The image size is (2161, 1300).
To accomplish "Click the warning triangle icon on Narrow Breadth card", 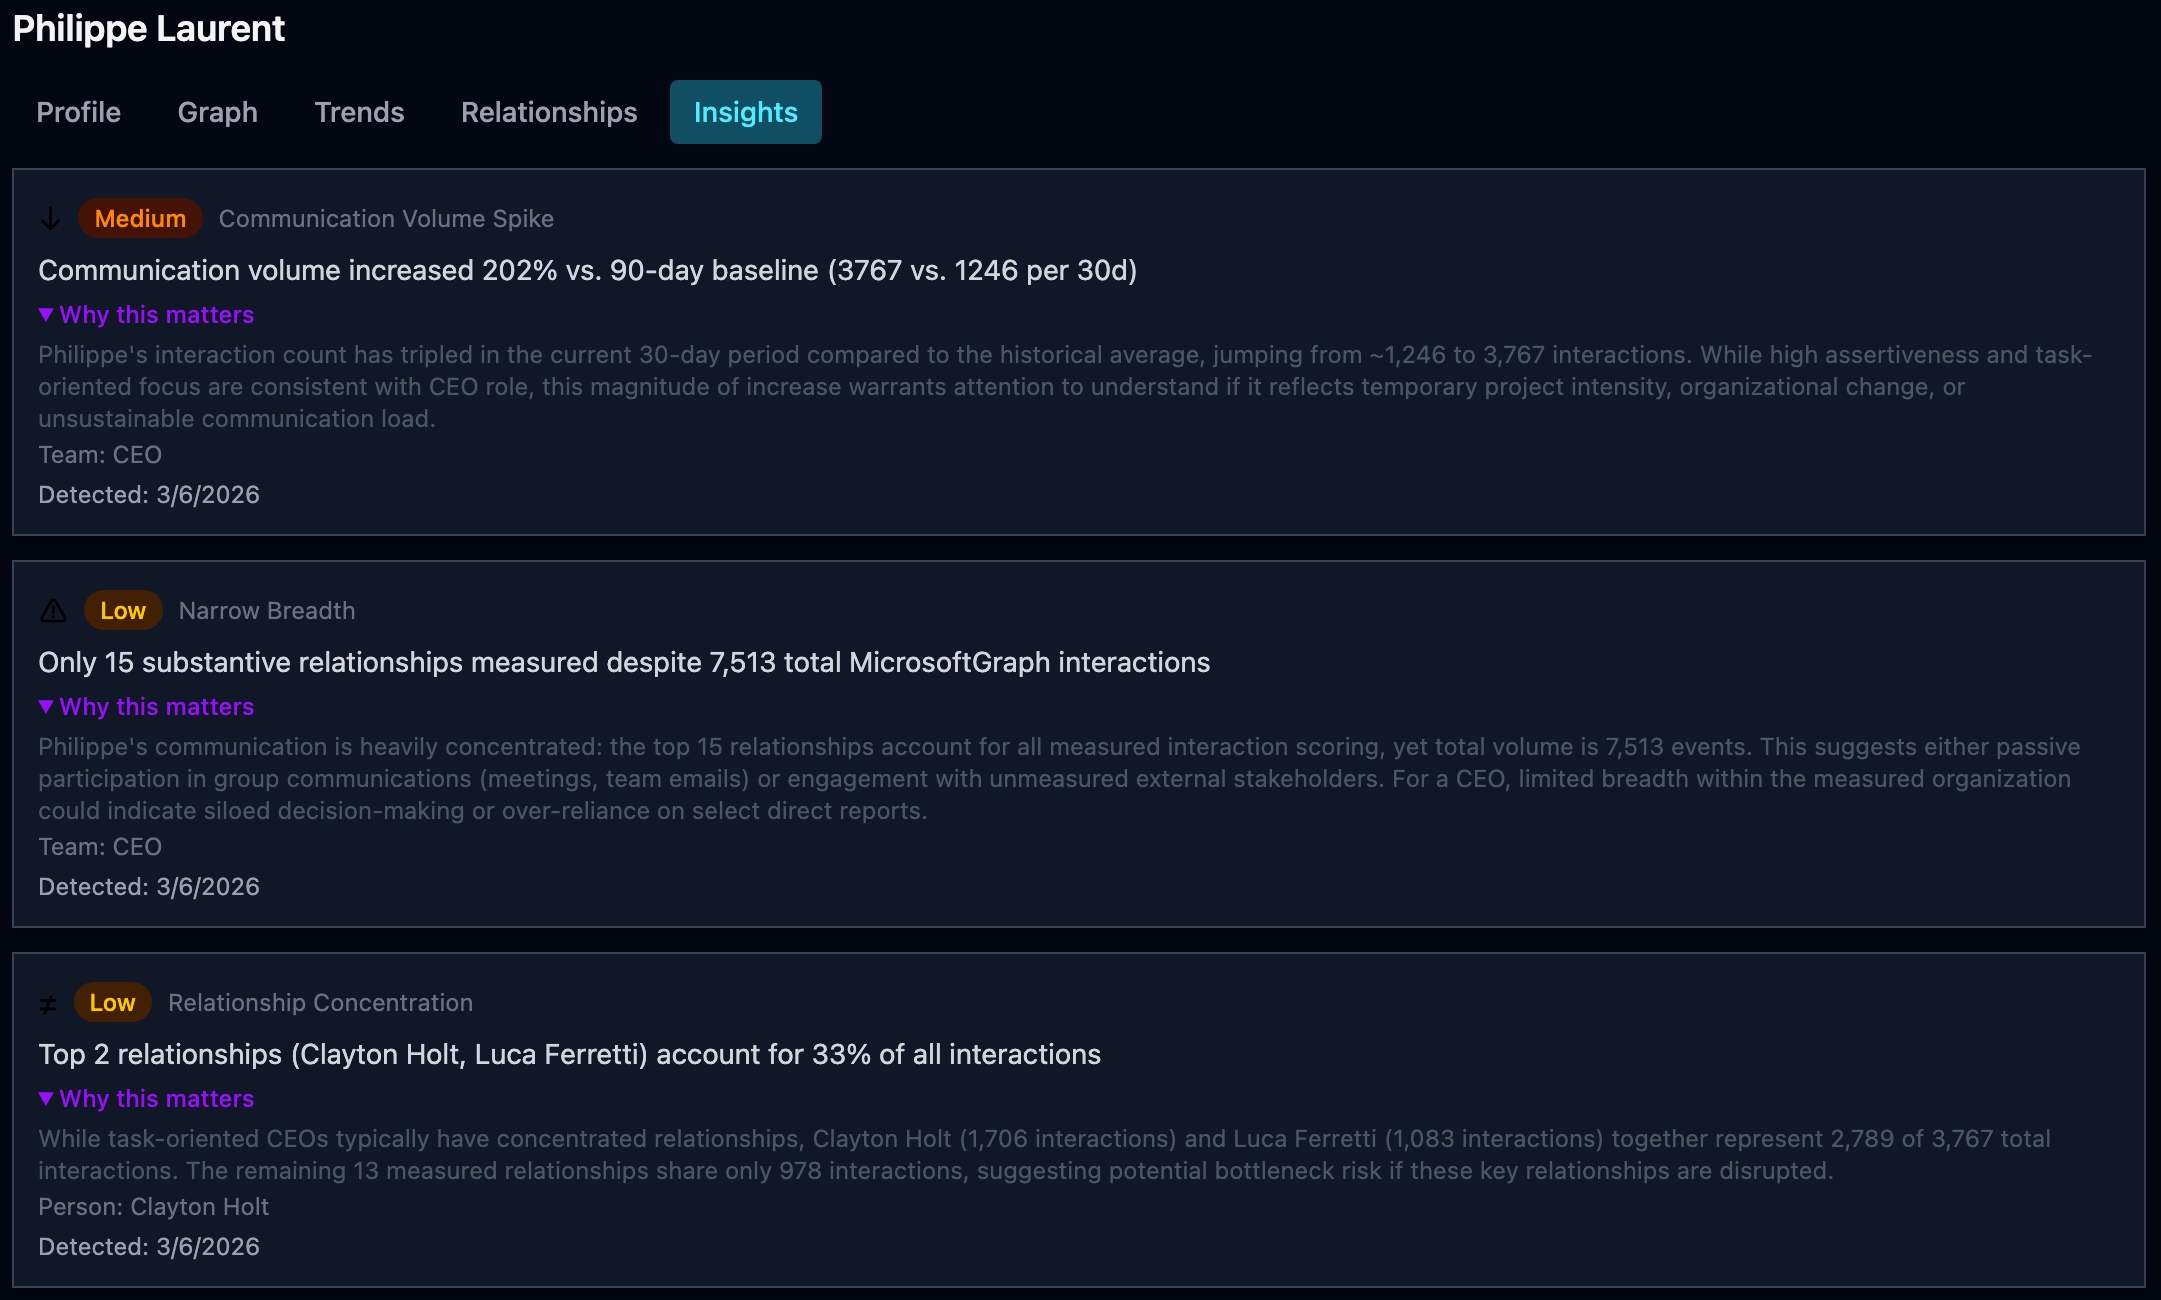I will (x=53, y=610).
